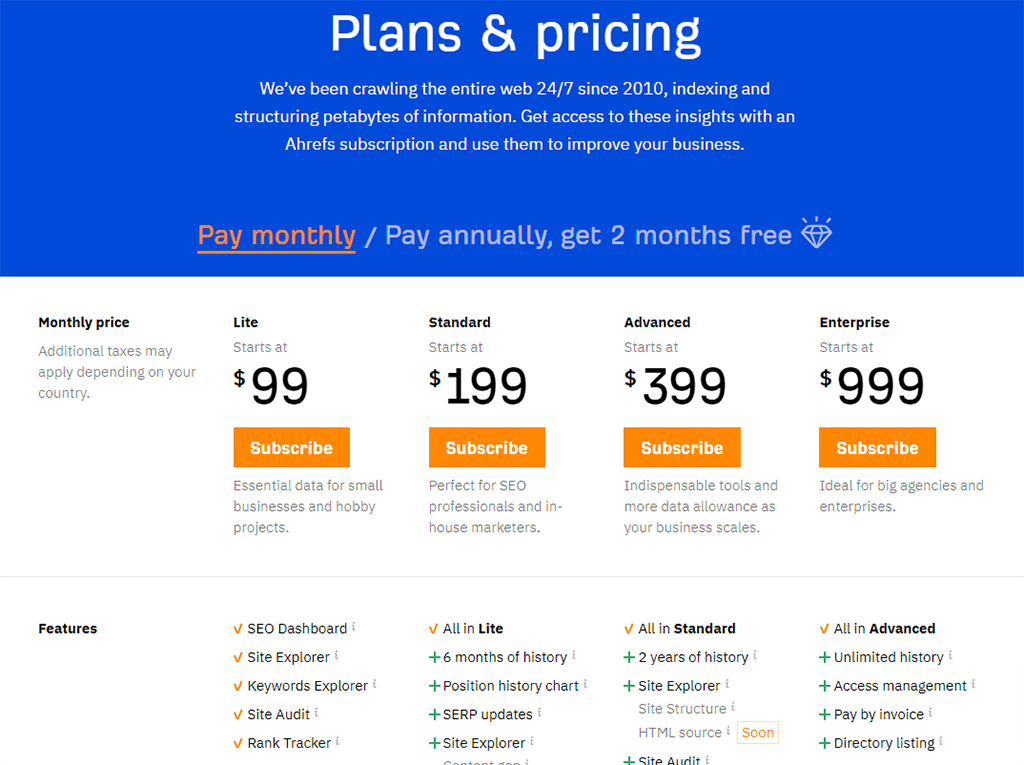Screen dimensions: 1024x765
Task: Click info icon beside Keywords Explorer
Action: pos(375,683)
